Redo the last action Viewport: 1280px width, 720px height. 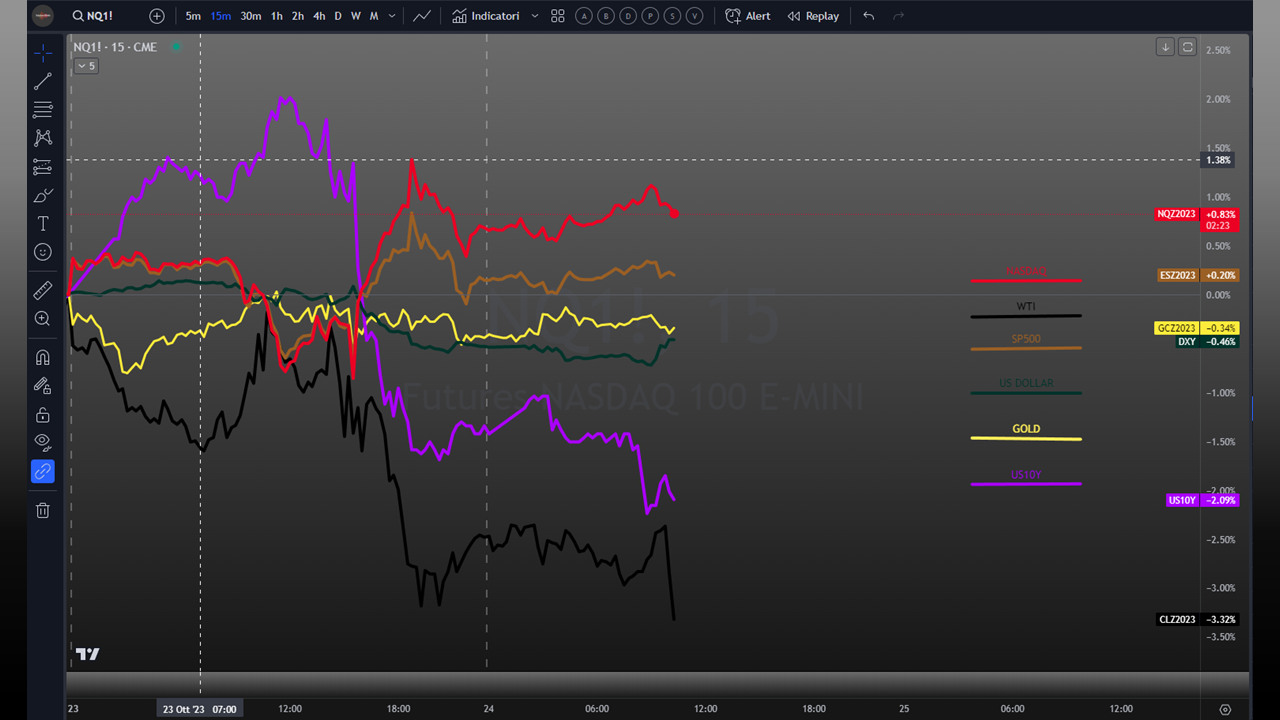coord(898,16)
